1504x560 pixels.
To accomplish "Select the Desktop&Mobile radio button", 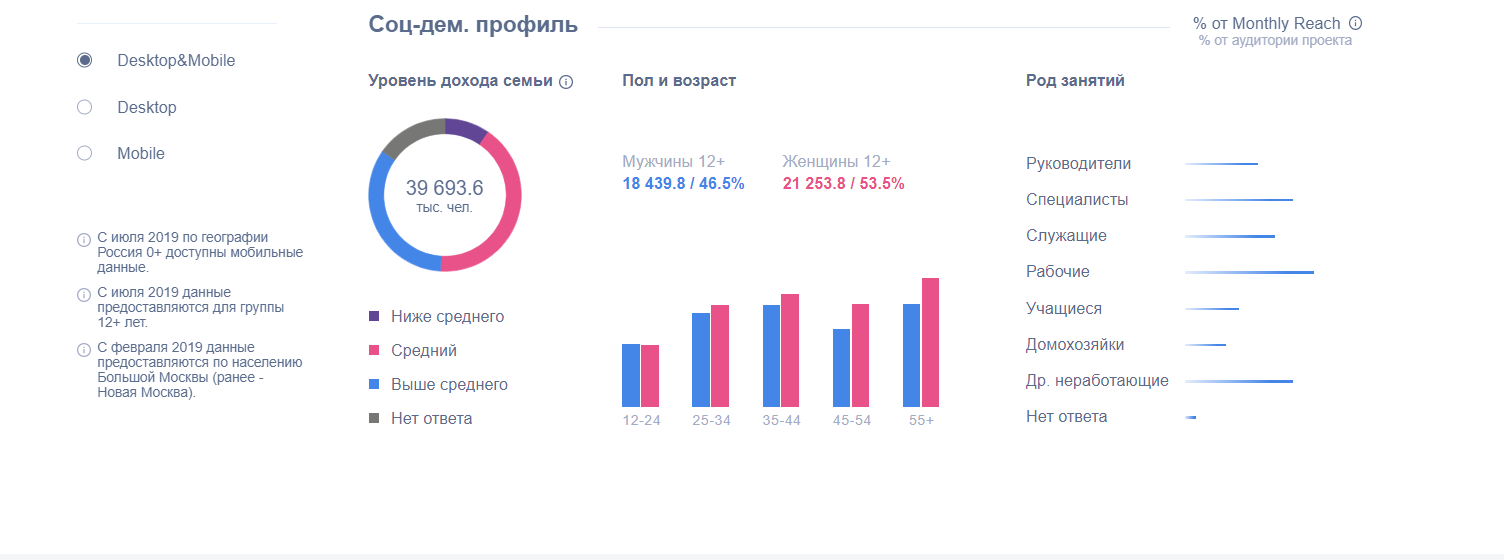I will (85, 60).
